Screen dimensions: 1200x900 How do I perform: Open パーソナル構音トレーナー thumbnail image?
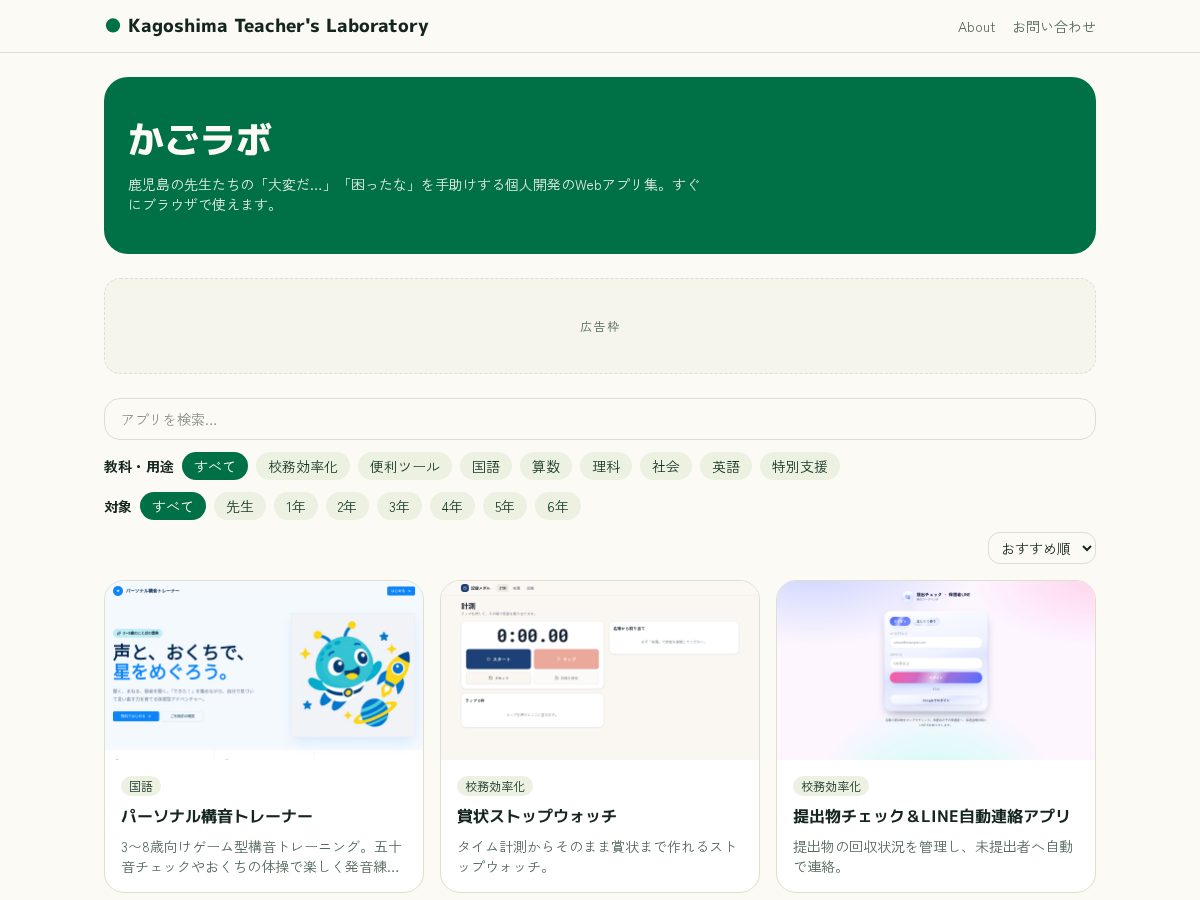(x=264, y=670)
